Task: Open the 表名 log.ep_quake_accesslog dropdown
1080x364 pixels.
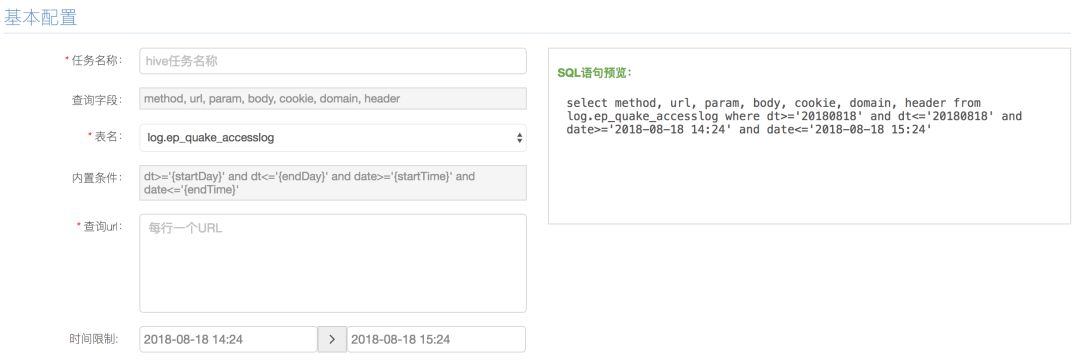Action: (x=333, y=137)
